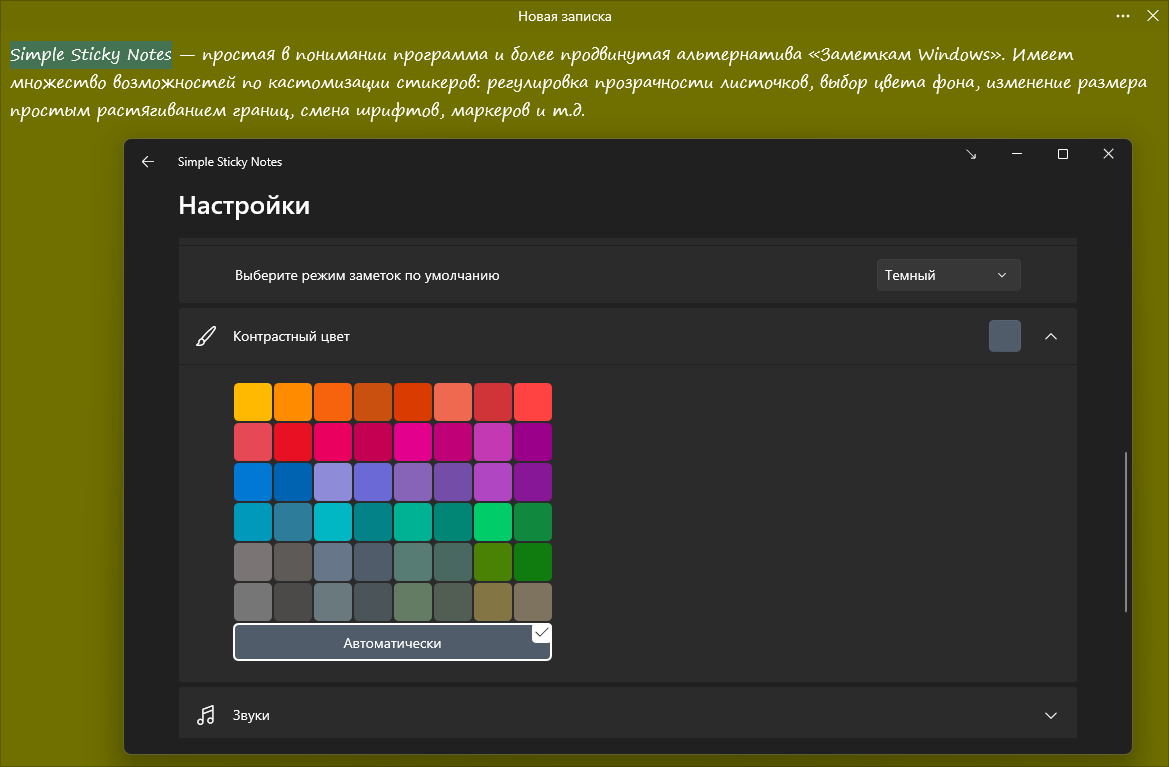The height and width of the screenshot is (767, 1169).
Task: Close the sticky note with the X
Action: tap(1152, 16)
